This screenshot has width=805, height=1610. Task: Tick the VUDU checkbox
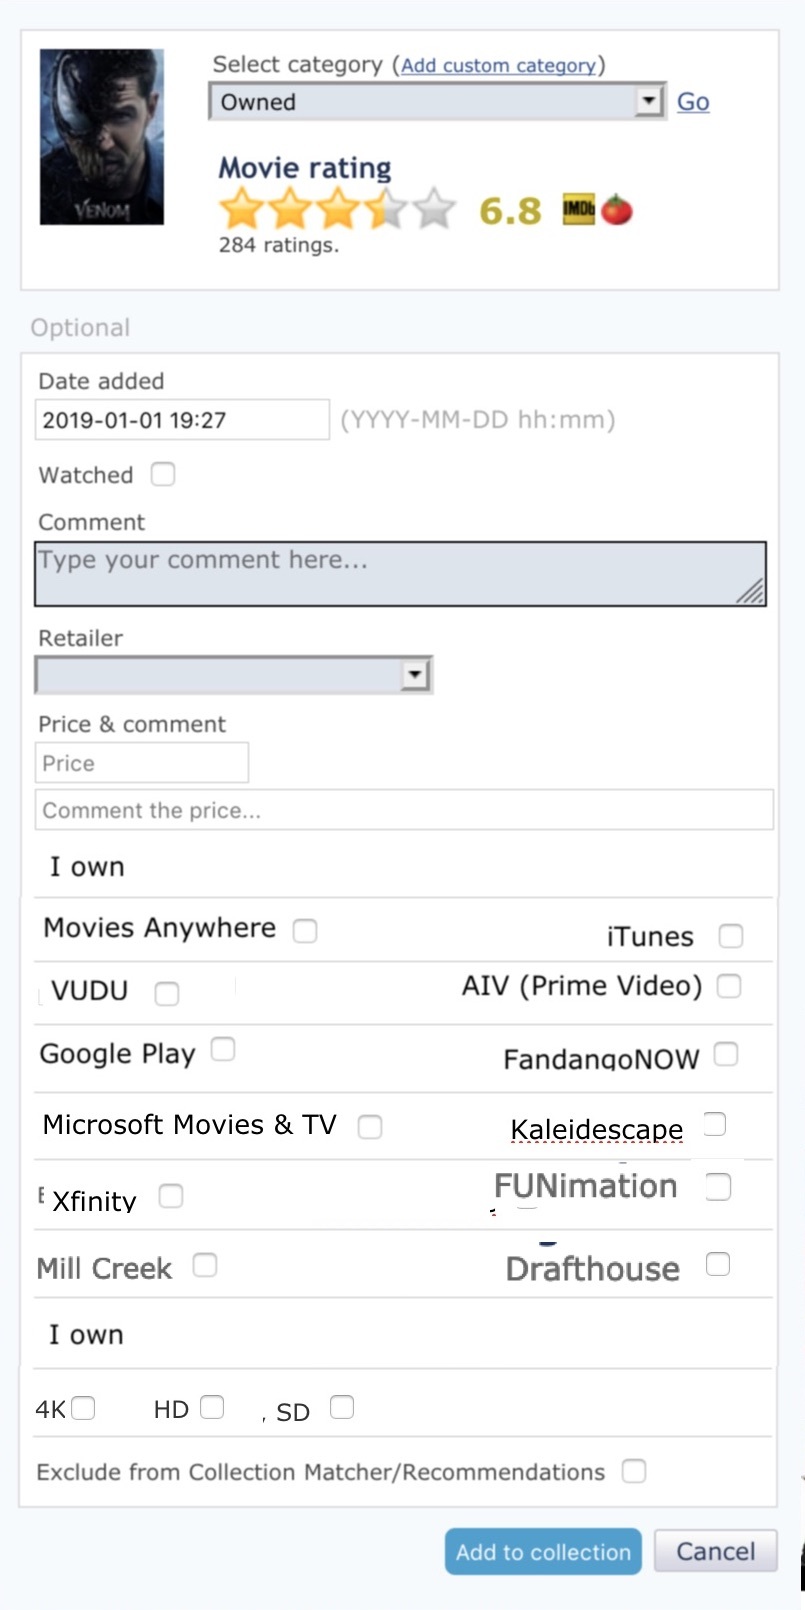pos(167,993)
